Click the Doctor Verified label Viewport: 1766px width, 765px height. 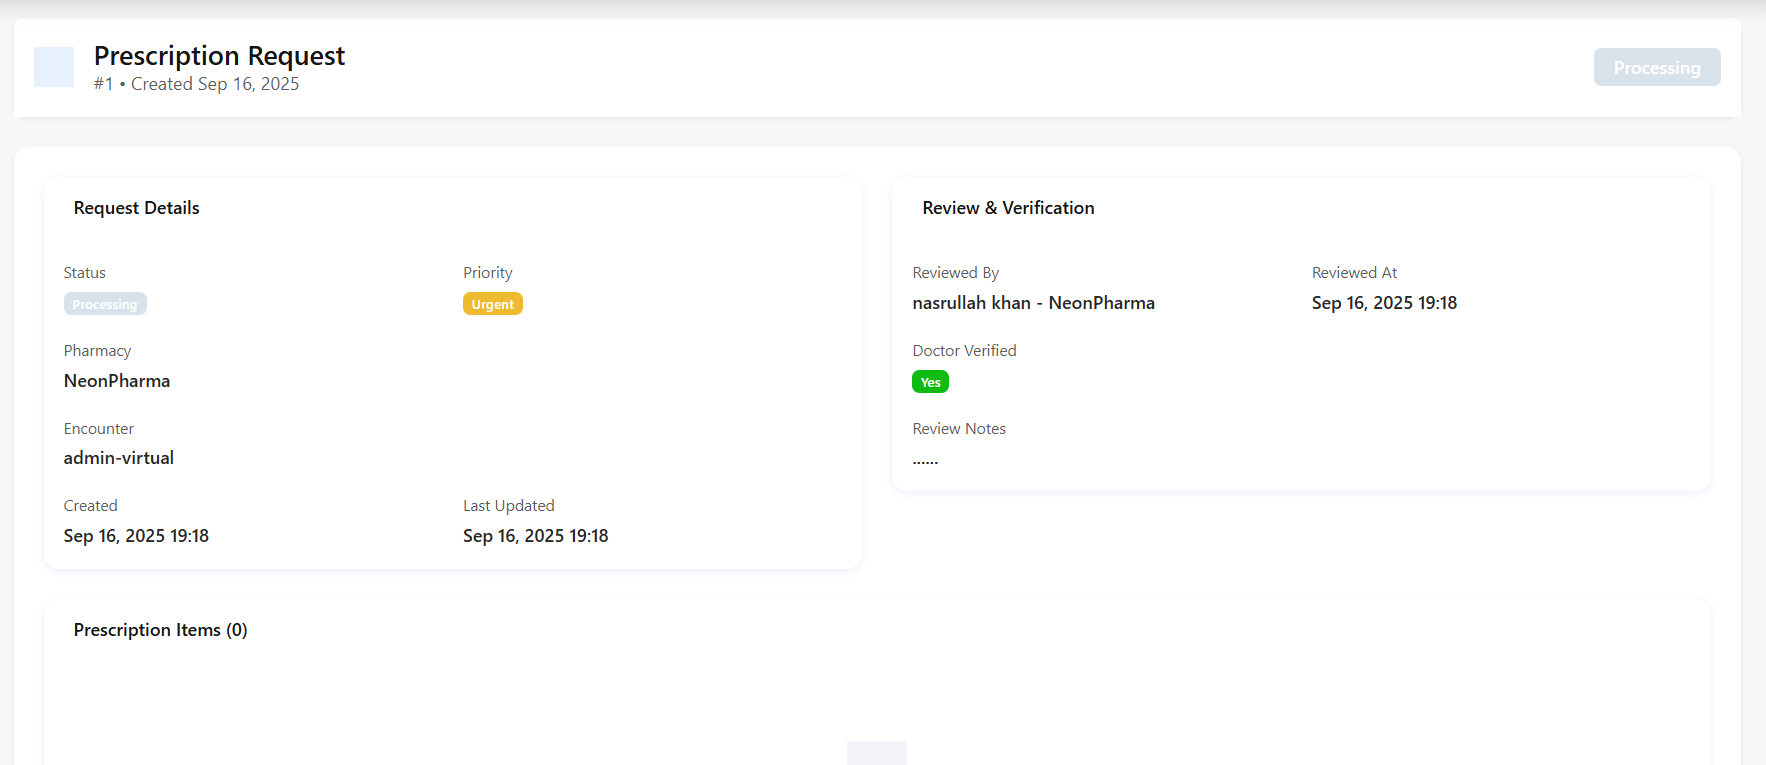click(x=964, y=351)
